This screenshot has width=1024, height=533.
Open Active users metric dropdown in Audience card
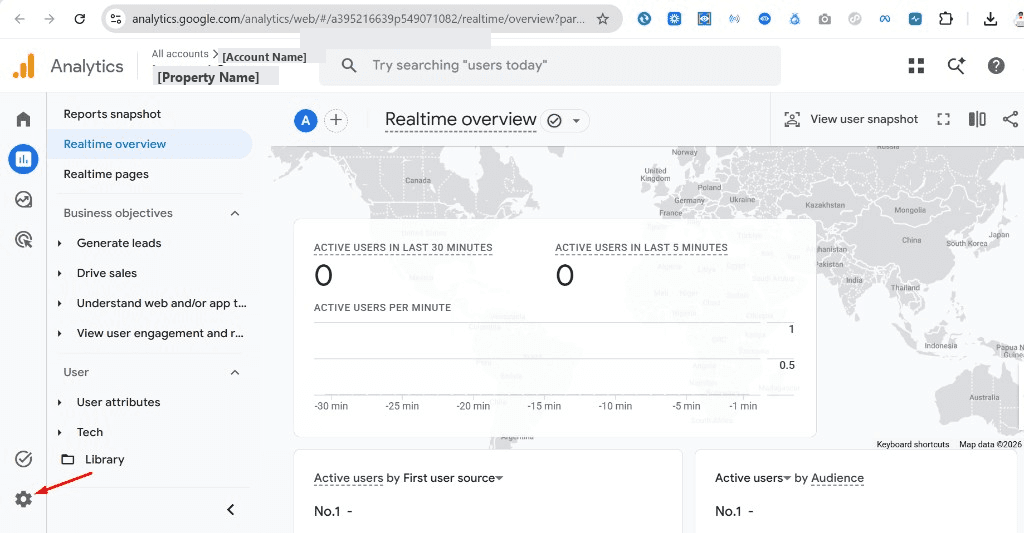787,478
